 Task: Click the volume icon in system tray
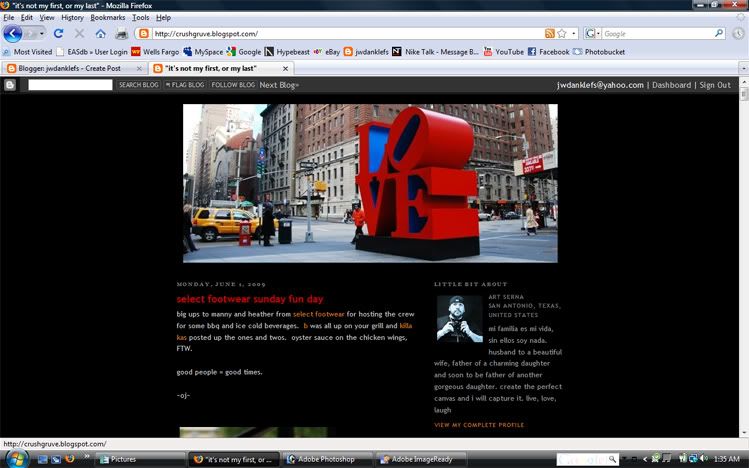coord(704,459)
